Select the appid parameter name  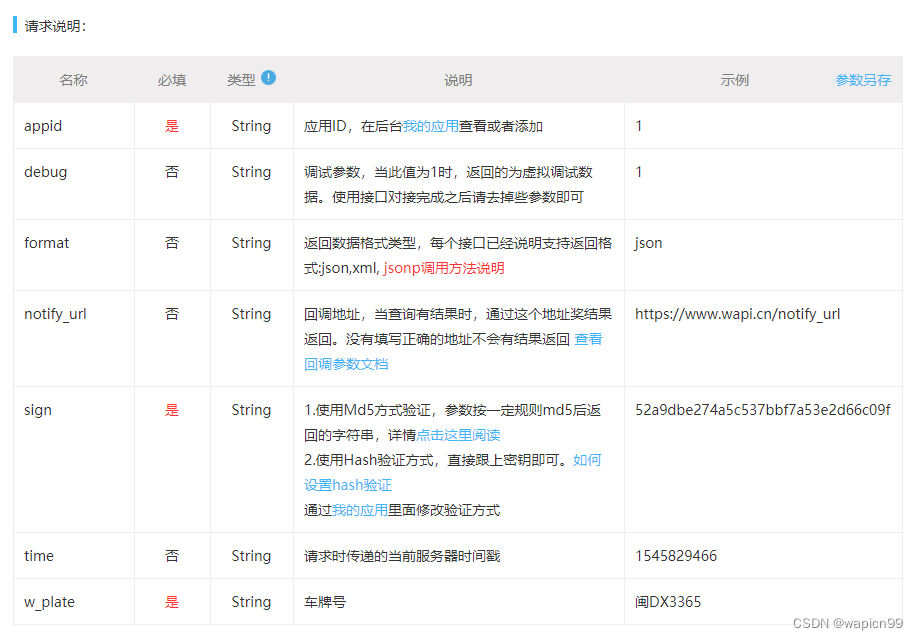pos(43,126)
